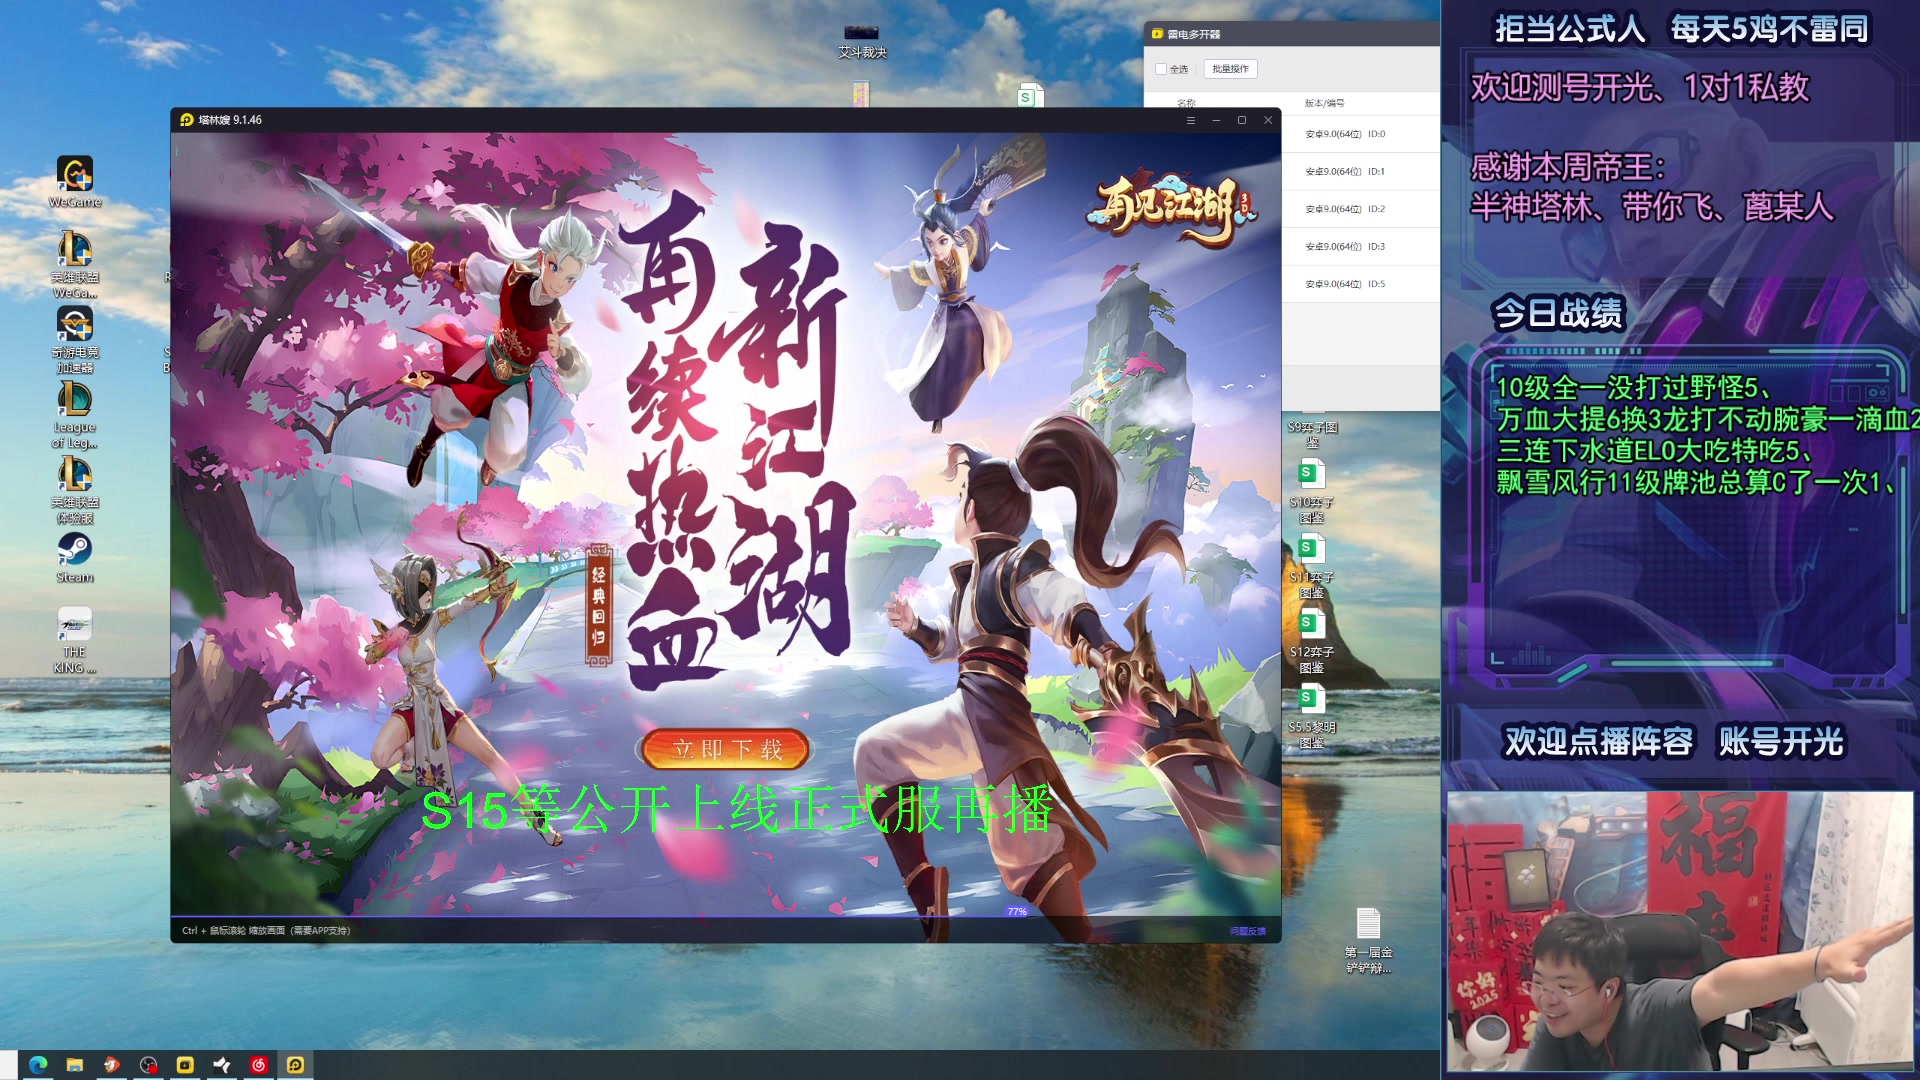The image size is (1920, 1080).
Task: Open the S9弈子图鉴 spreadsheet file
Action: click(x=1312, y=432)
